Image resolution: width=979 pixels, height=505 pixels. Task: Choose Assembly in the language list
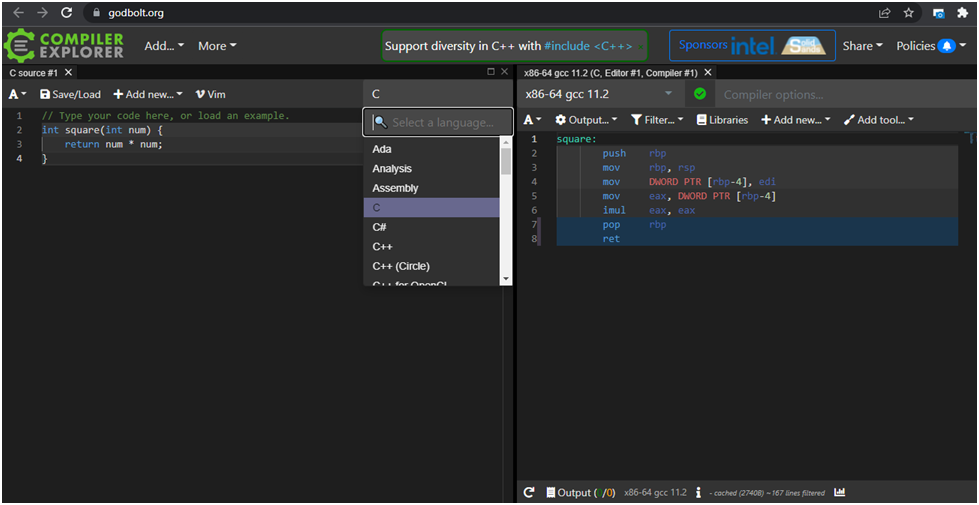(395, 188)
